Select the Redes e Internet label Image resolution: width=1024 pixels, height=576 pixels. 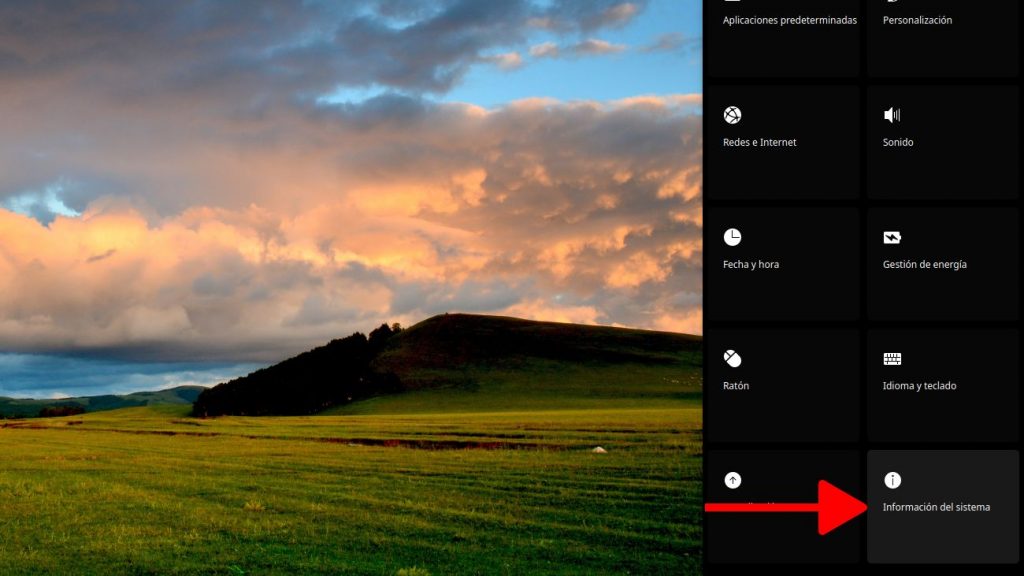tap(759, 142)
